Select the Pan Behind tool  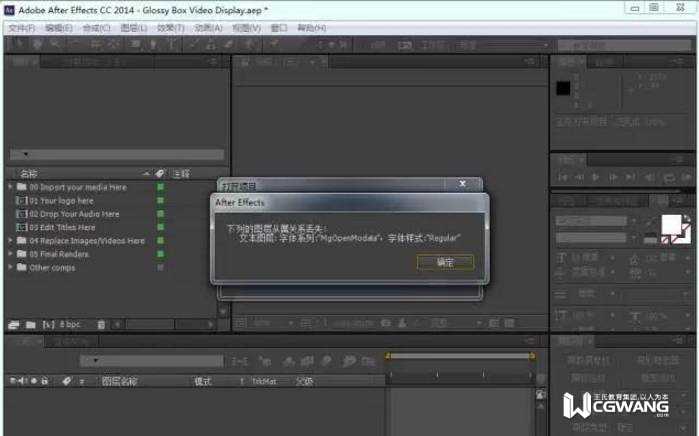click(115, 44)
